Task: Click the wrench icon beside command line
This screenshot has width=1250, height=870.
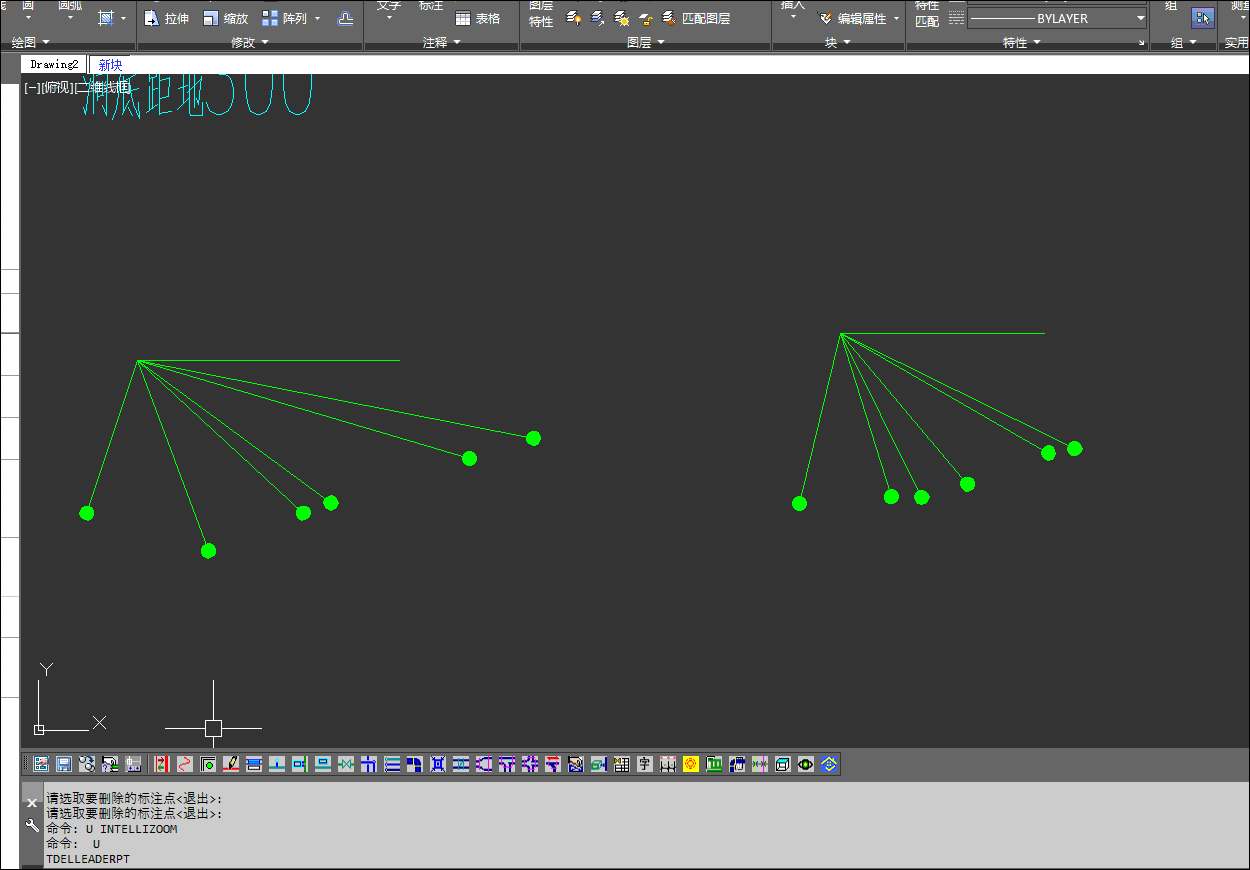Action: 32,825
